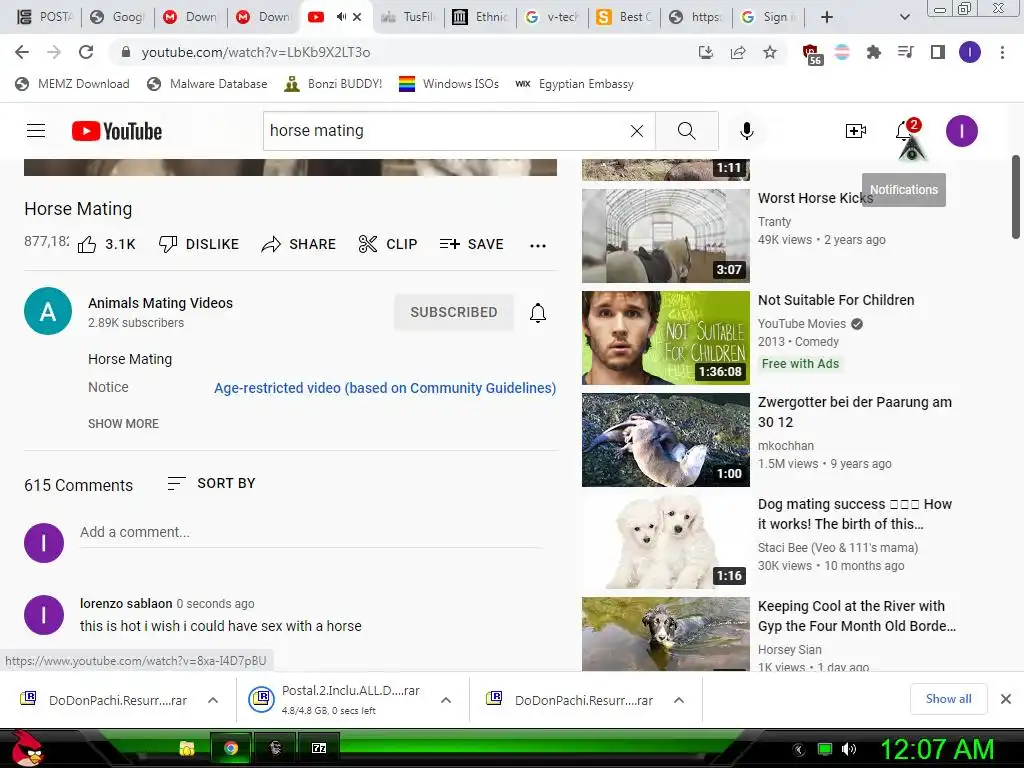The width and height of the screenshot is (1024, 768).
Task: Click the page vertical scrollbar
Action: point(1016,196)
